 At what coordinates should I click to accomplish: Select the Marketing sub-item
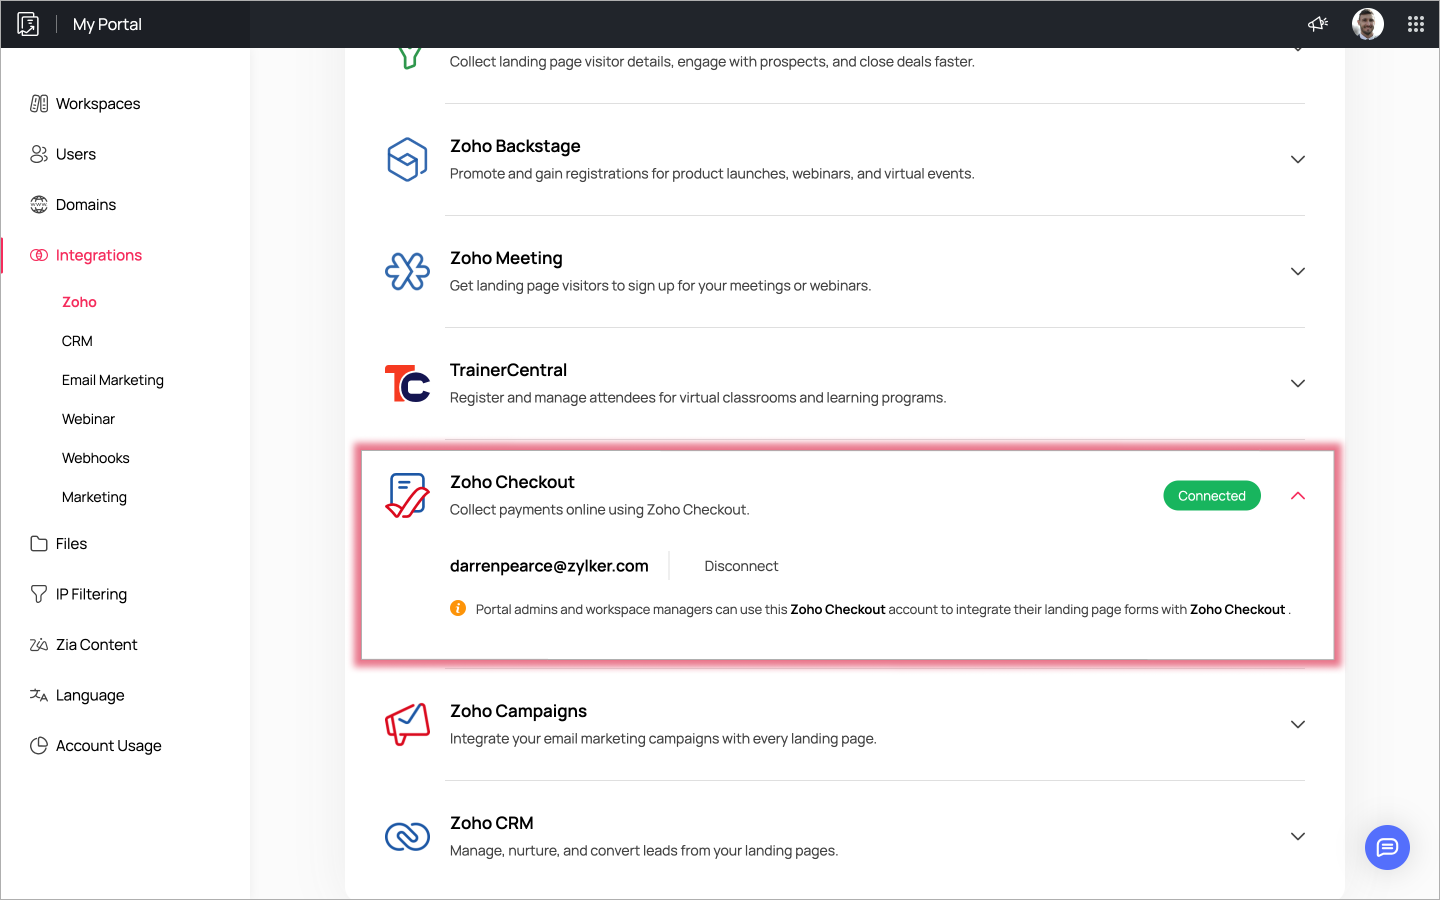tap(94, 497)
